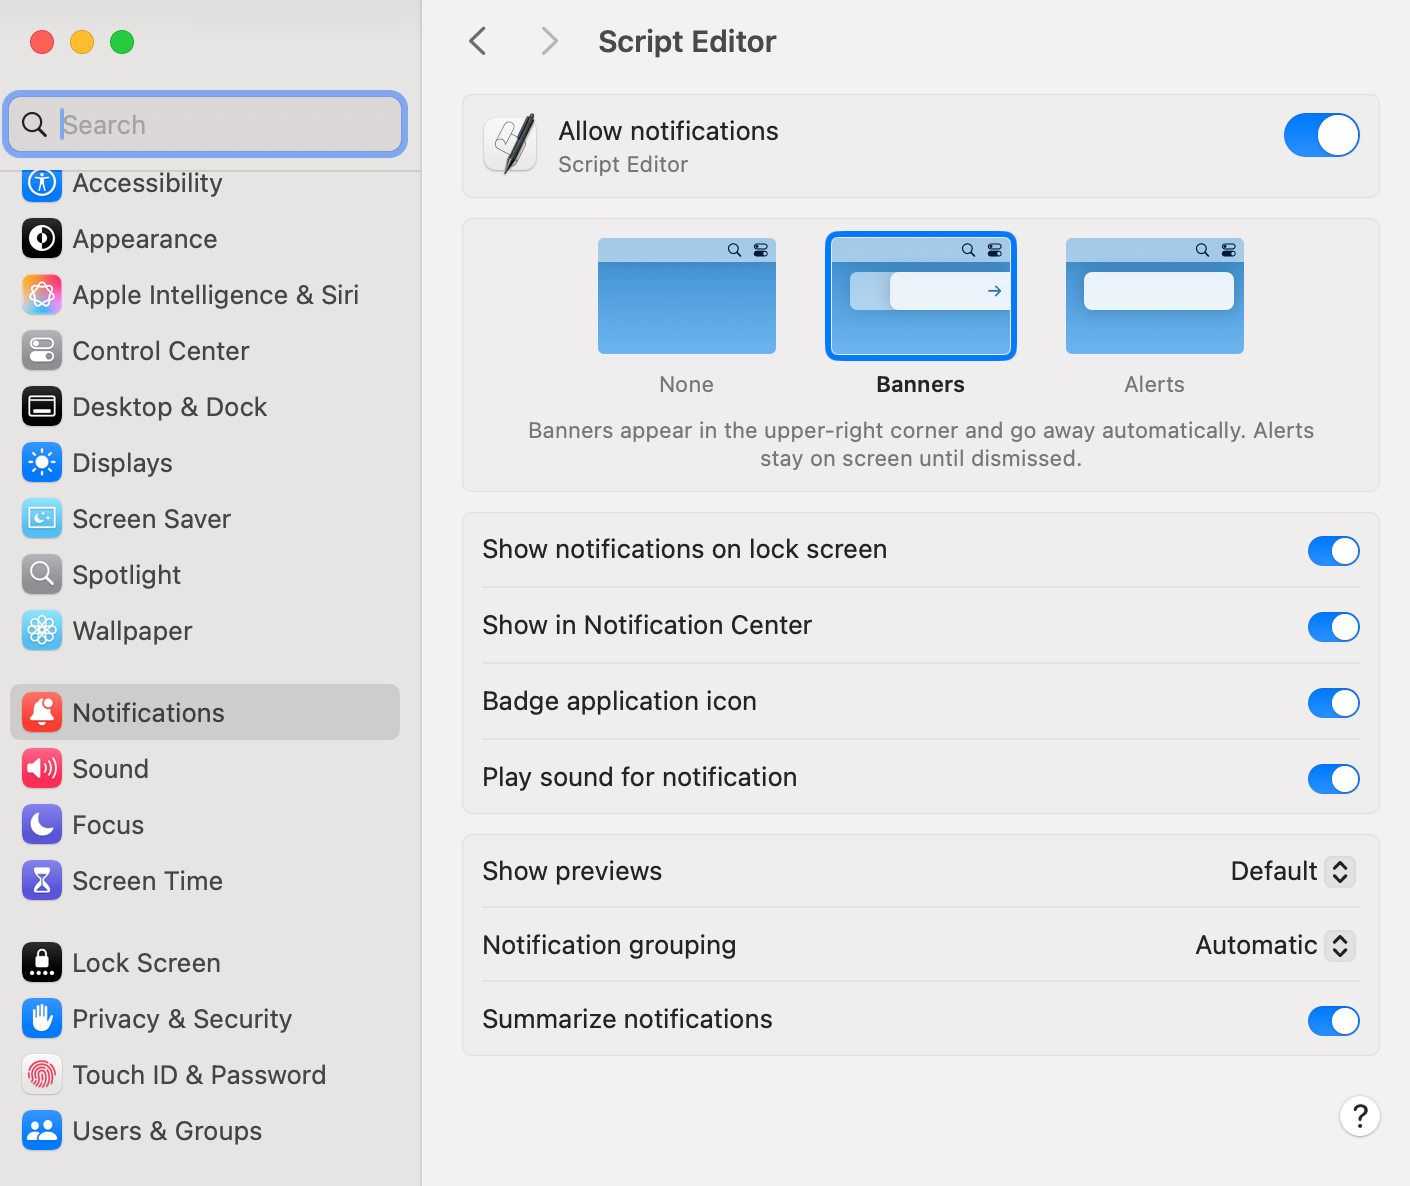Open help with the question mark button

click(x=1360, y=1116)
